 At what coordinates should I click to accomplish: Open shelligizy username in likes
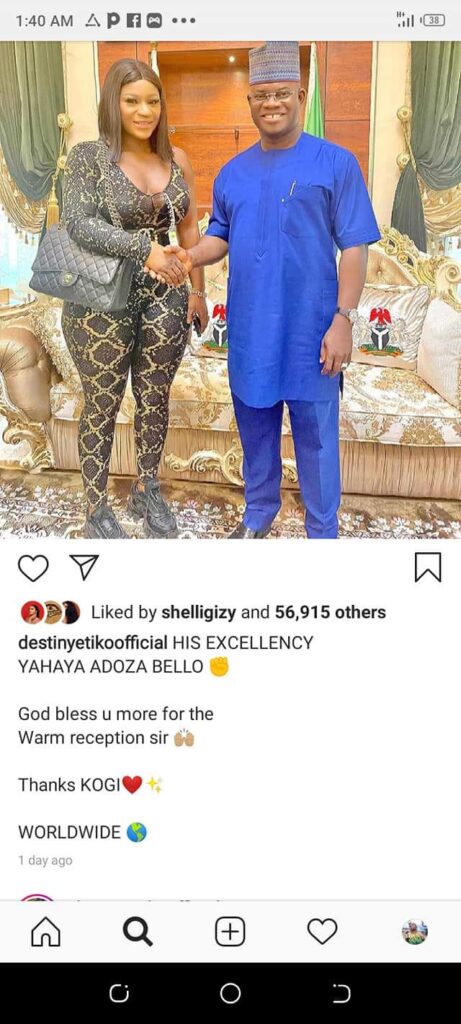click(199, 612)
